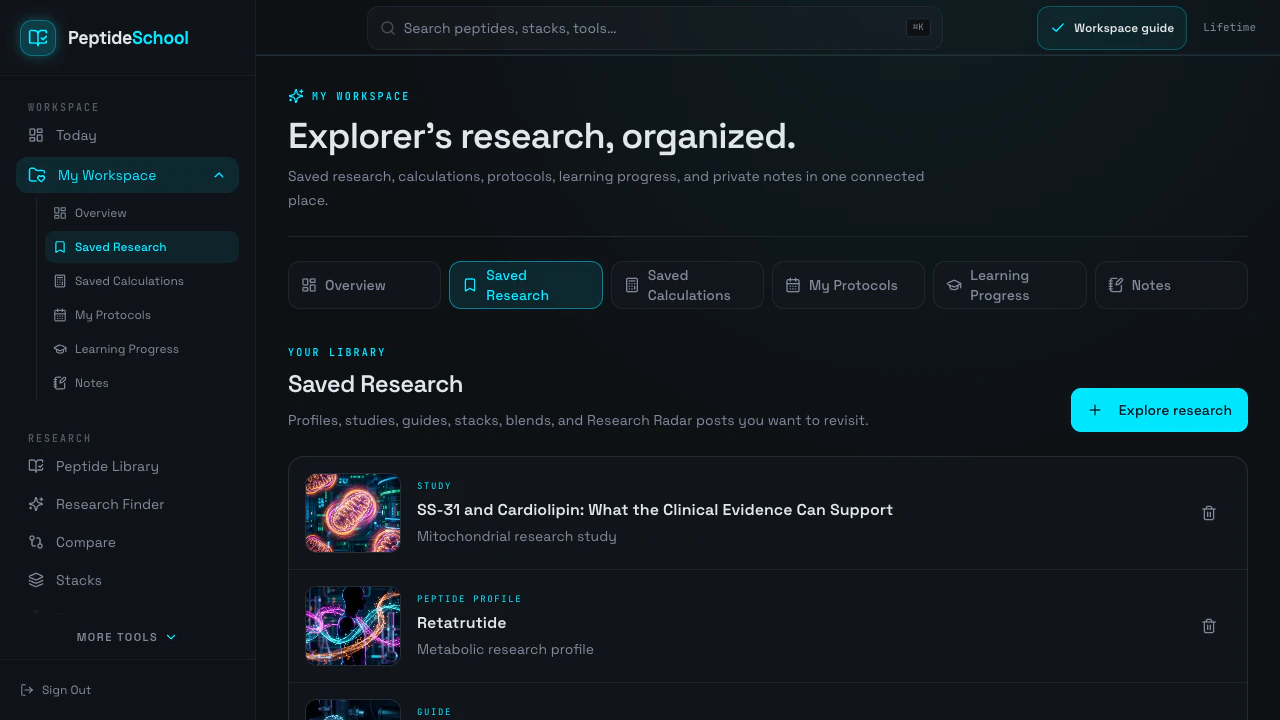Select Saved Research in the sidebar
The height and width of the screenshot is (720, 1280).
(x=142, y=247)
